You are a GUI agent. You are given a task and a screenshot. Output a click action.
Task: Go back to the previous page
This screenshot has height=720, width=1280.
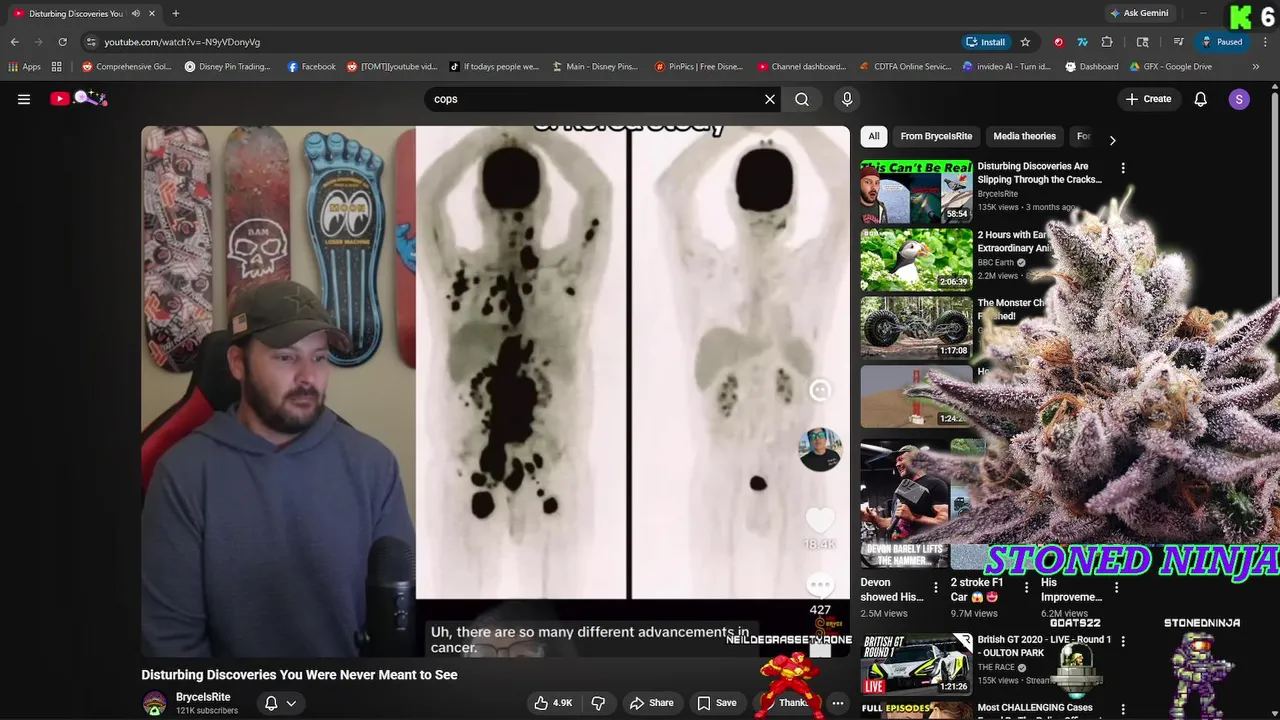[x=14, y=42]
